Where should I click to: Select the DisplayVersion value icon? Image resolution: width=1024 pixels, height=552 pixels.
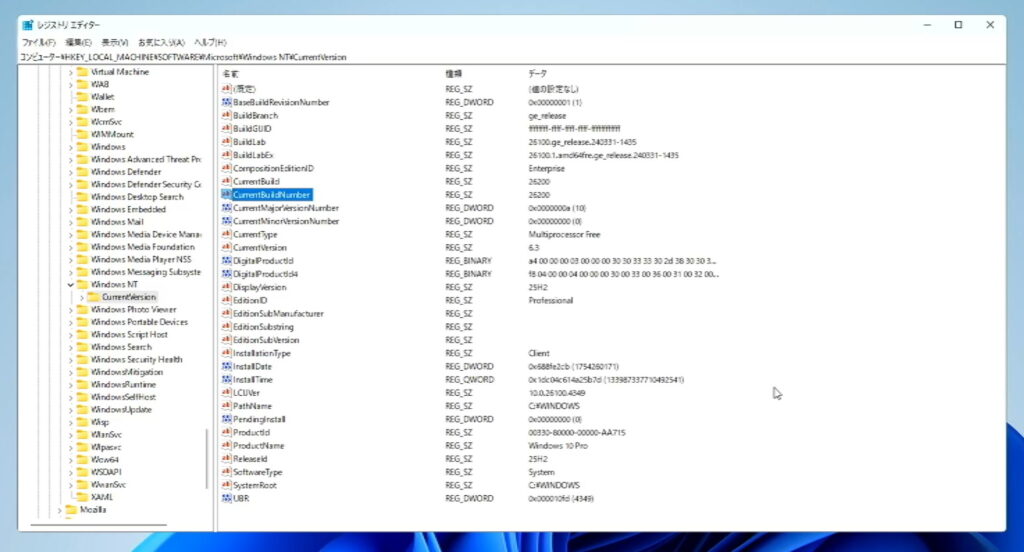coord(227,287)
